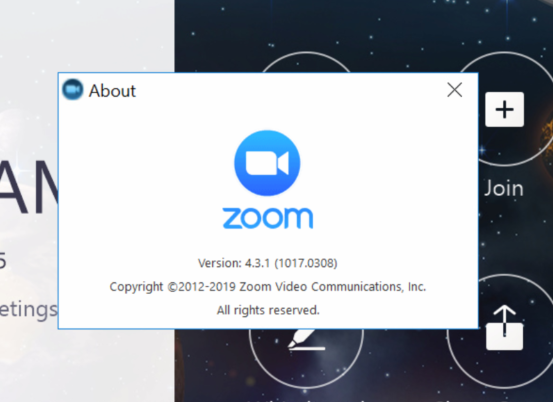Click the zoom wordmark under the logo
Screen dimensions: 553x402
268,218
